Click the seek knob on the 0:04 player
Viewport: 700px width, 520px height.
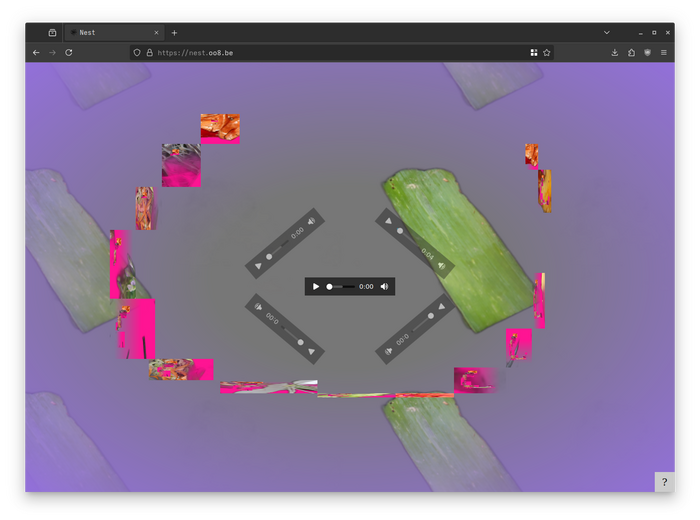[400, 231]
